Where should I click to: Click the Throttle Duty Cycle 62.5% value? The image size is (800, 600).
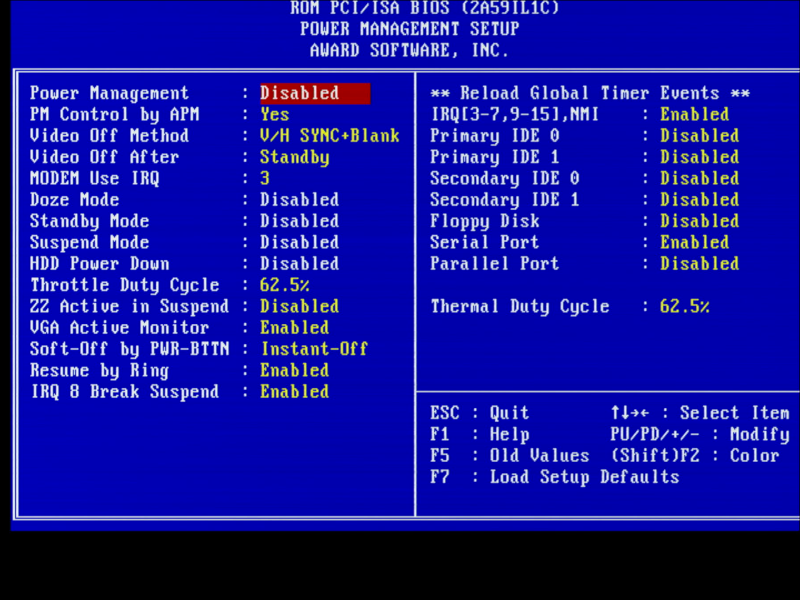coord(285,285)
